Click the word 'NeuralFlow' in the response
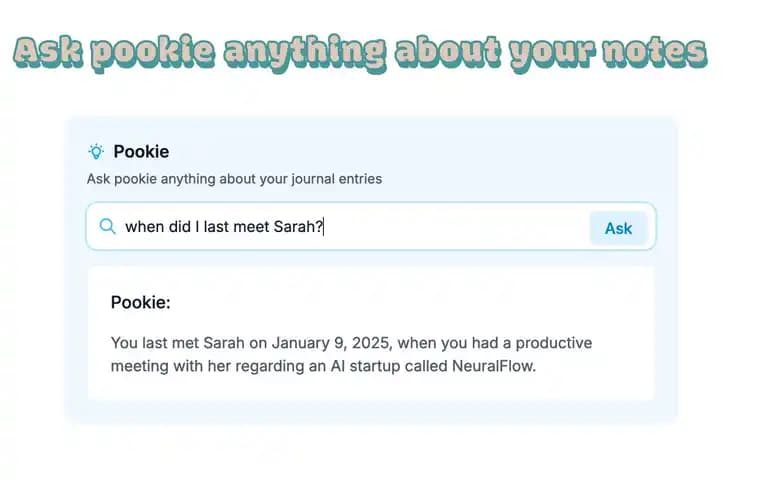This screenshot has width=768, height=480. 493,366
